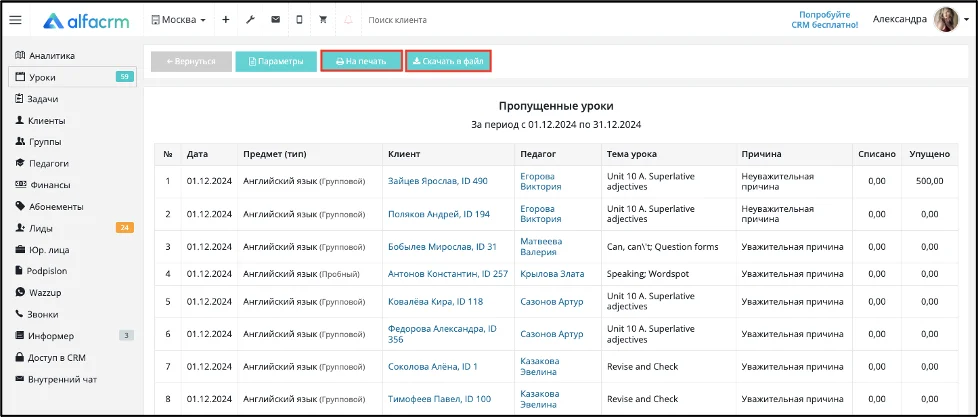This screenshot has height=418, width=979.
Task: Open the shopping cart icon
Action: point(323,20)
